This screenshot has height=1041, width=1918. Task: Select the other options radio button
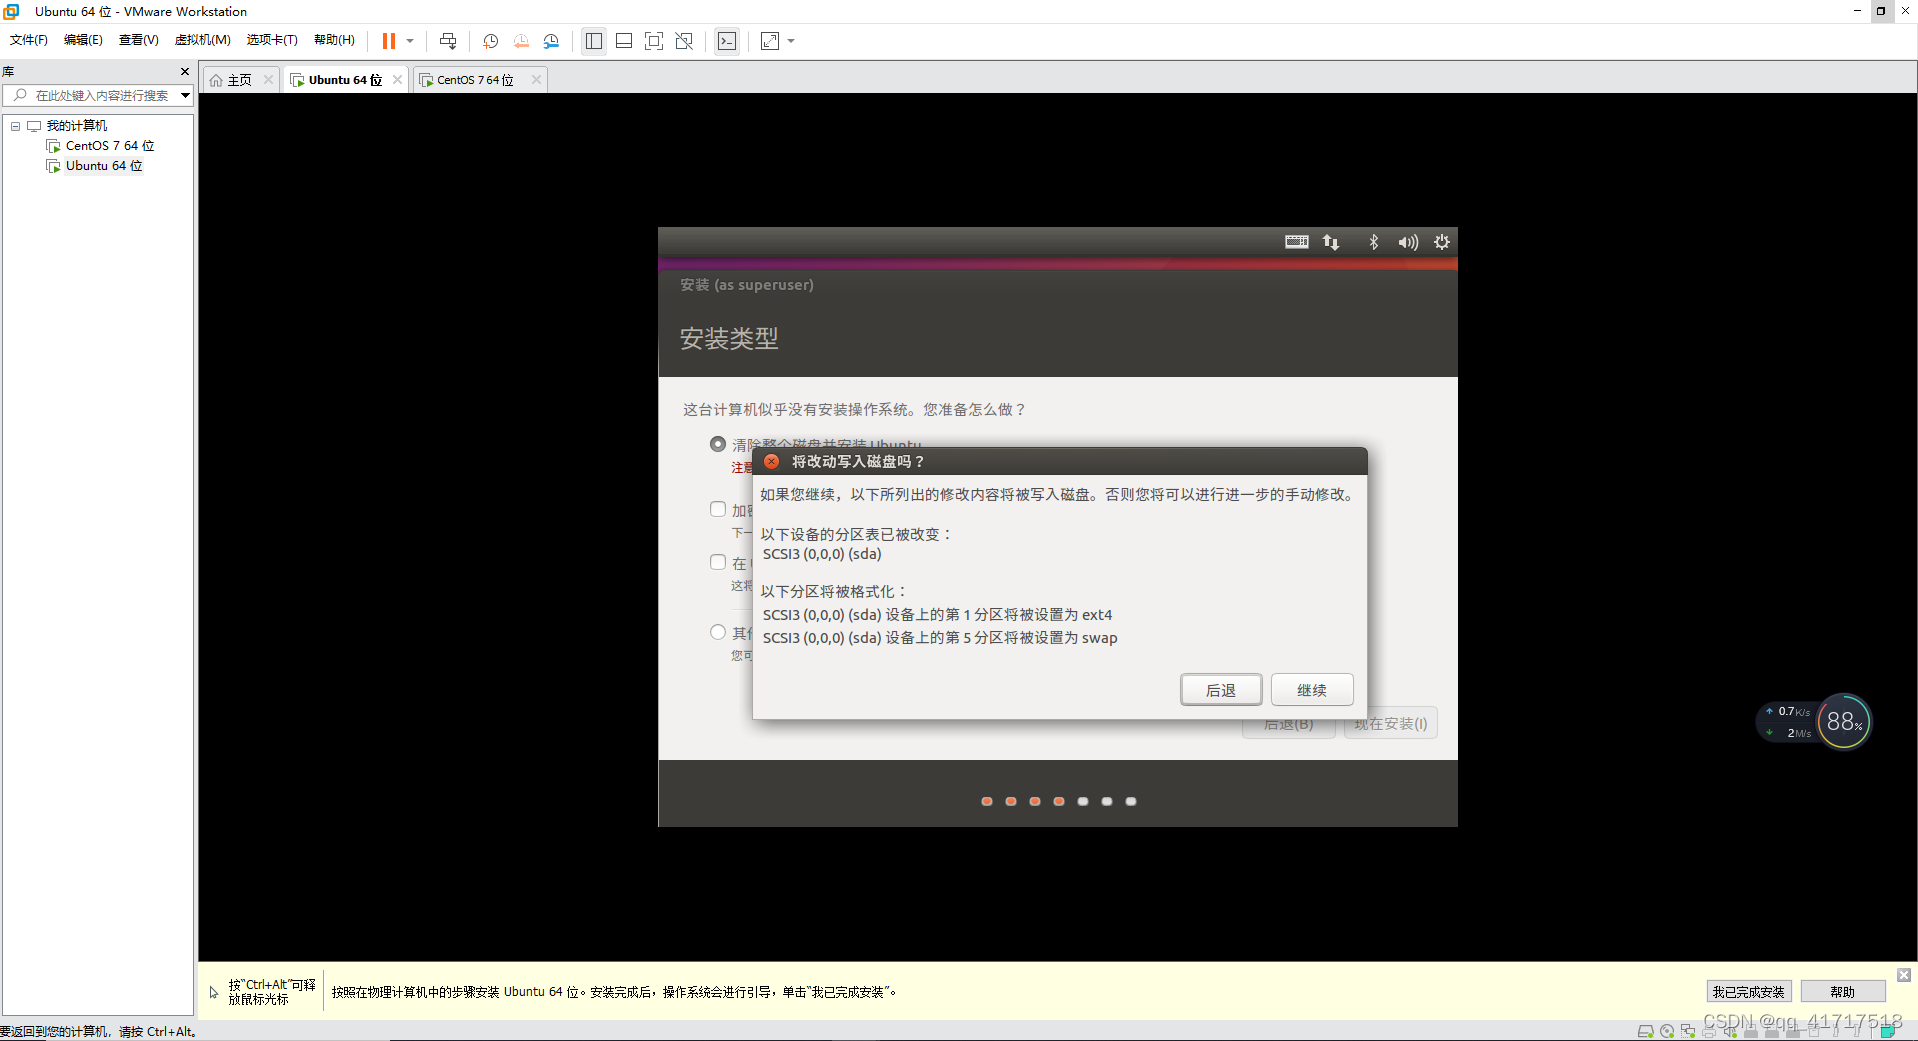click(718, 632)
